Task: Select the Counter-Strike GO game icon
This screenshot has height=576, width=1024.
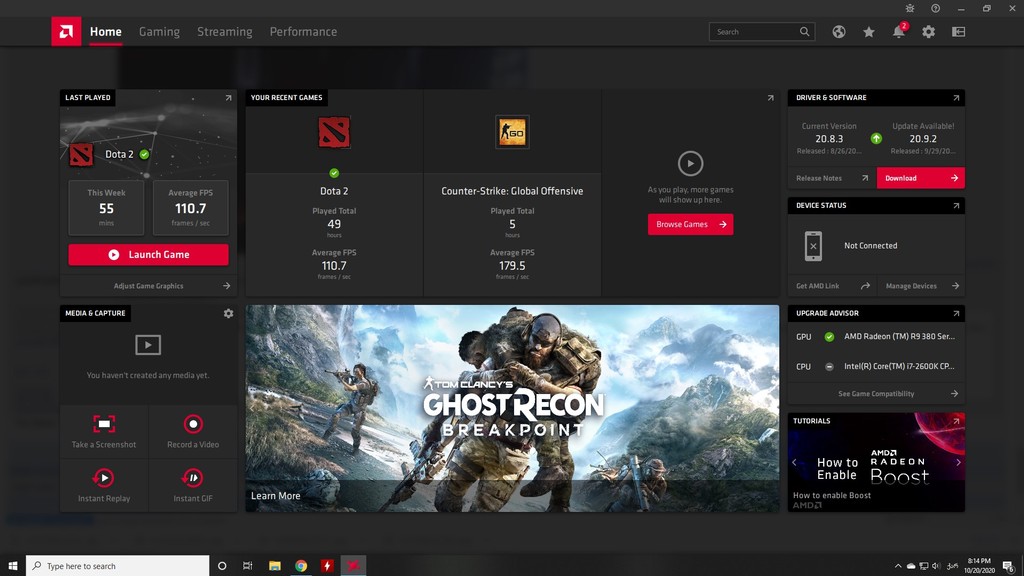Action: click(512, 132)
